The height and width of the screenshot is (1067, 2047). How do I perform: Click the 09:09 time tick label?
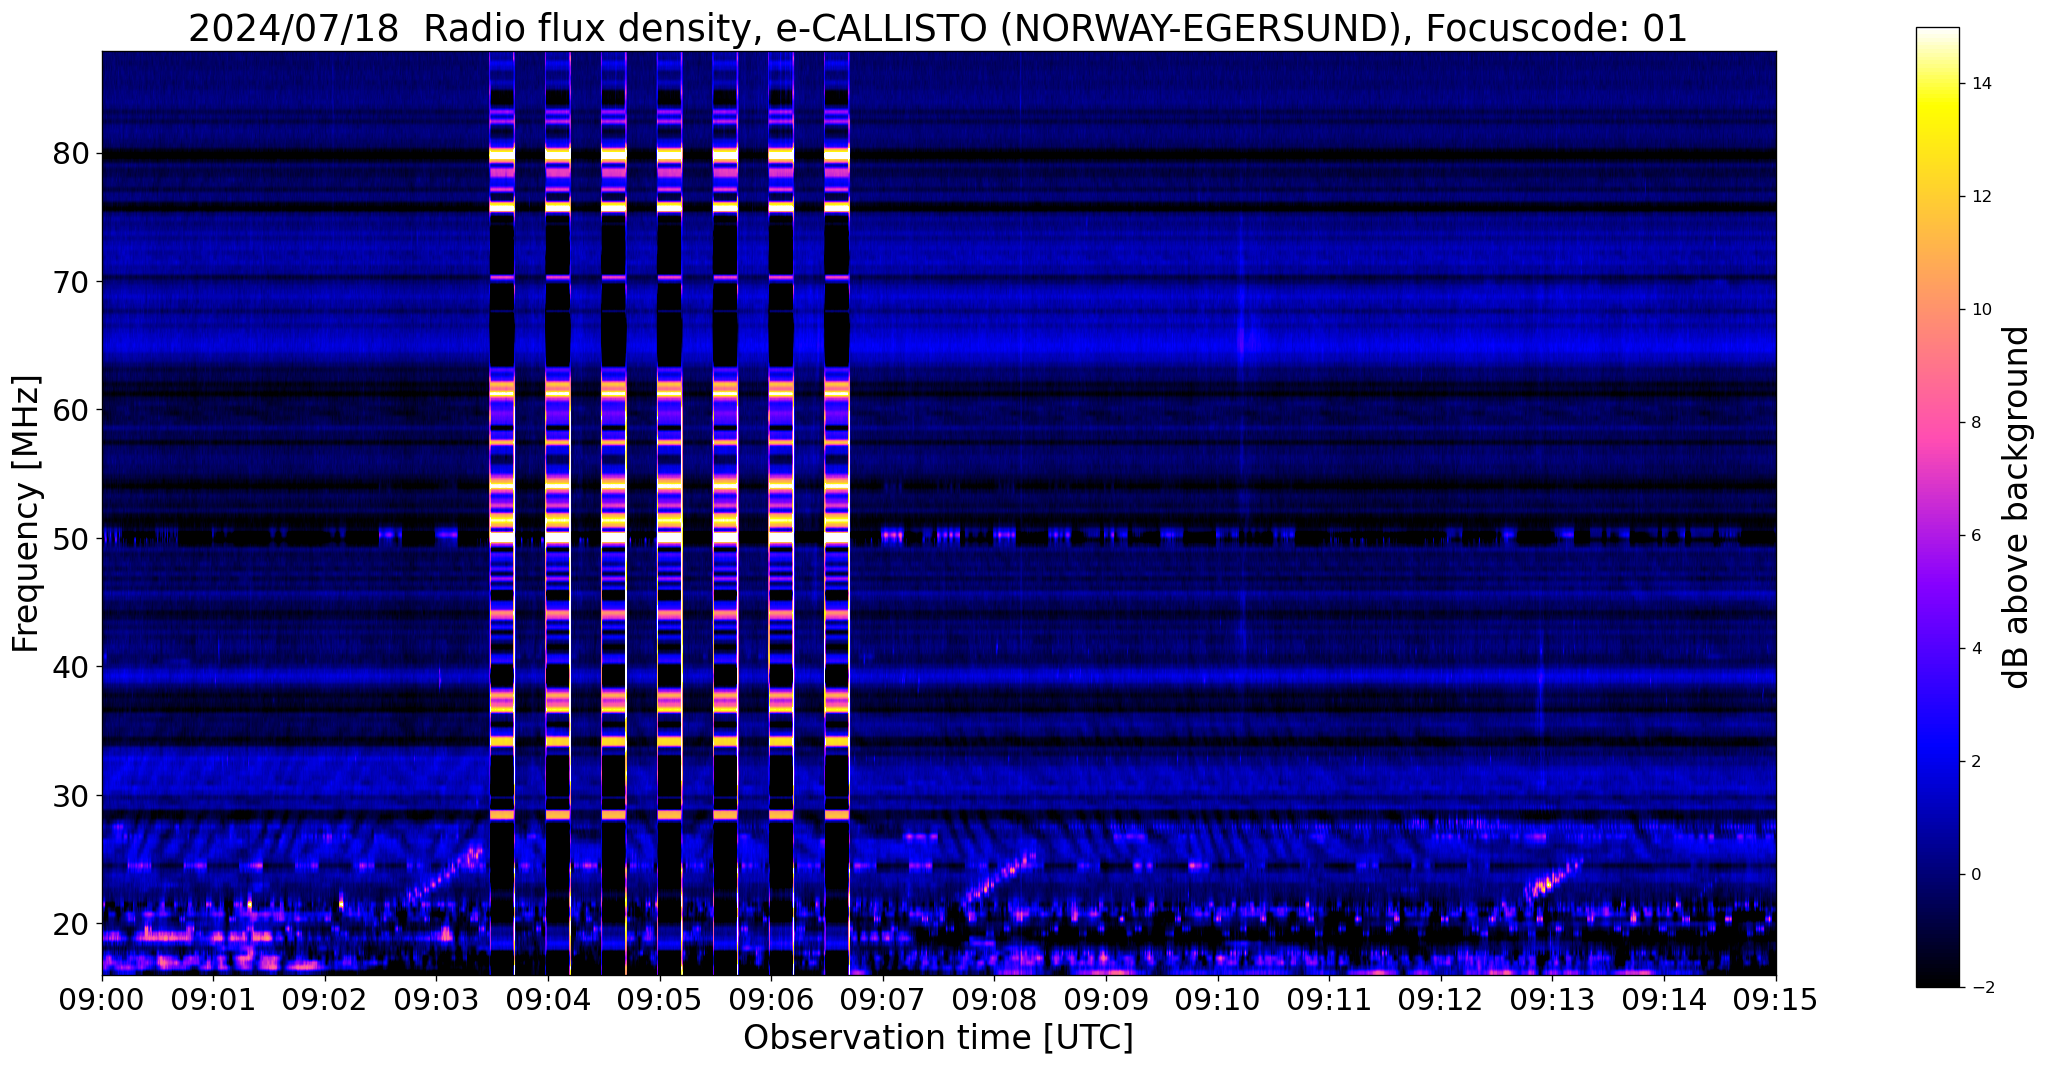click(x=1106, y=1000)
